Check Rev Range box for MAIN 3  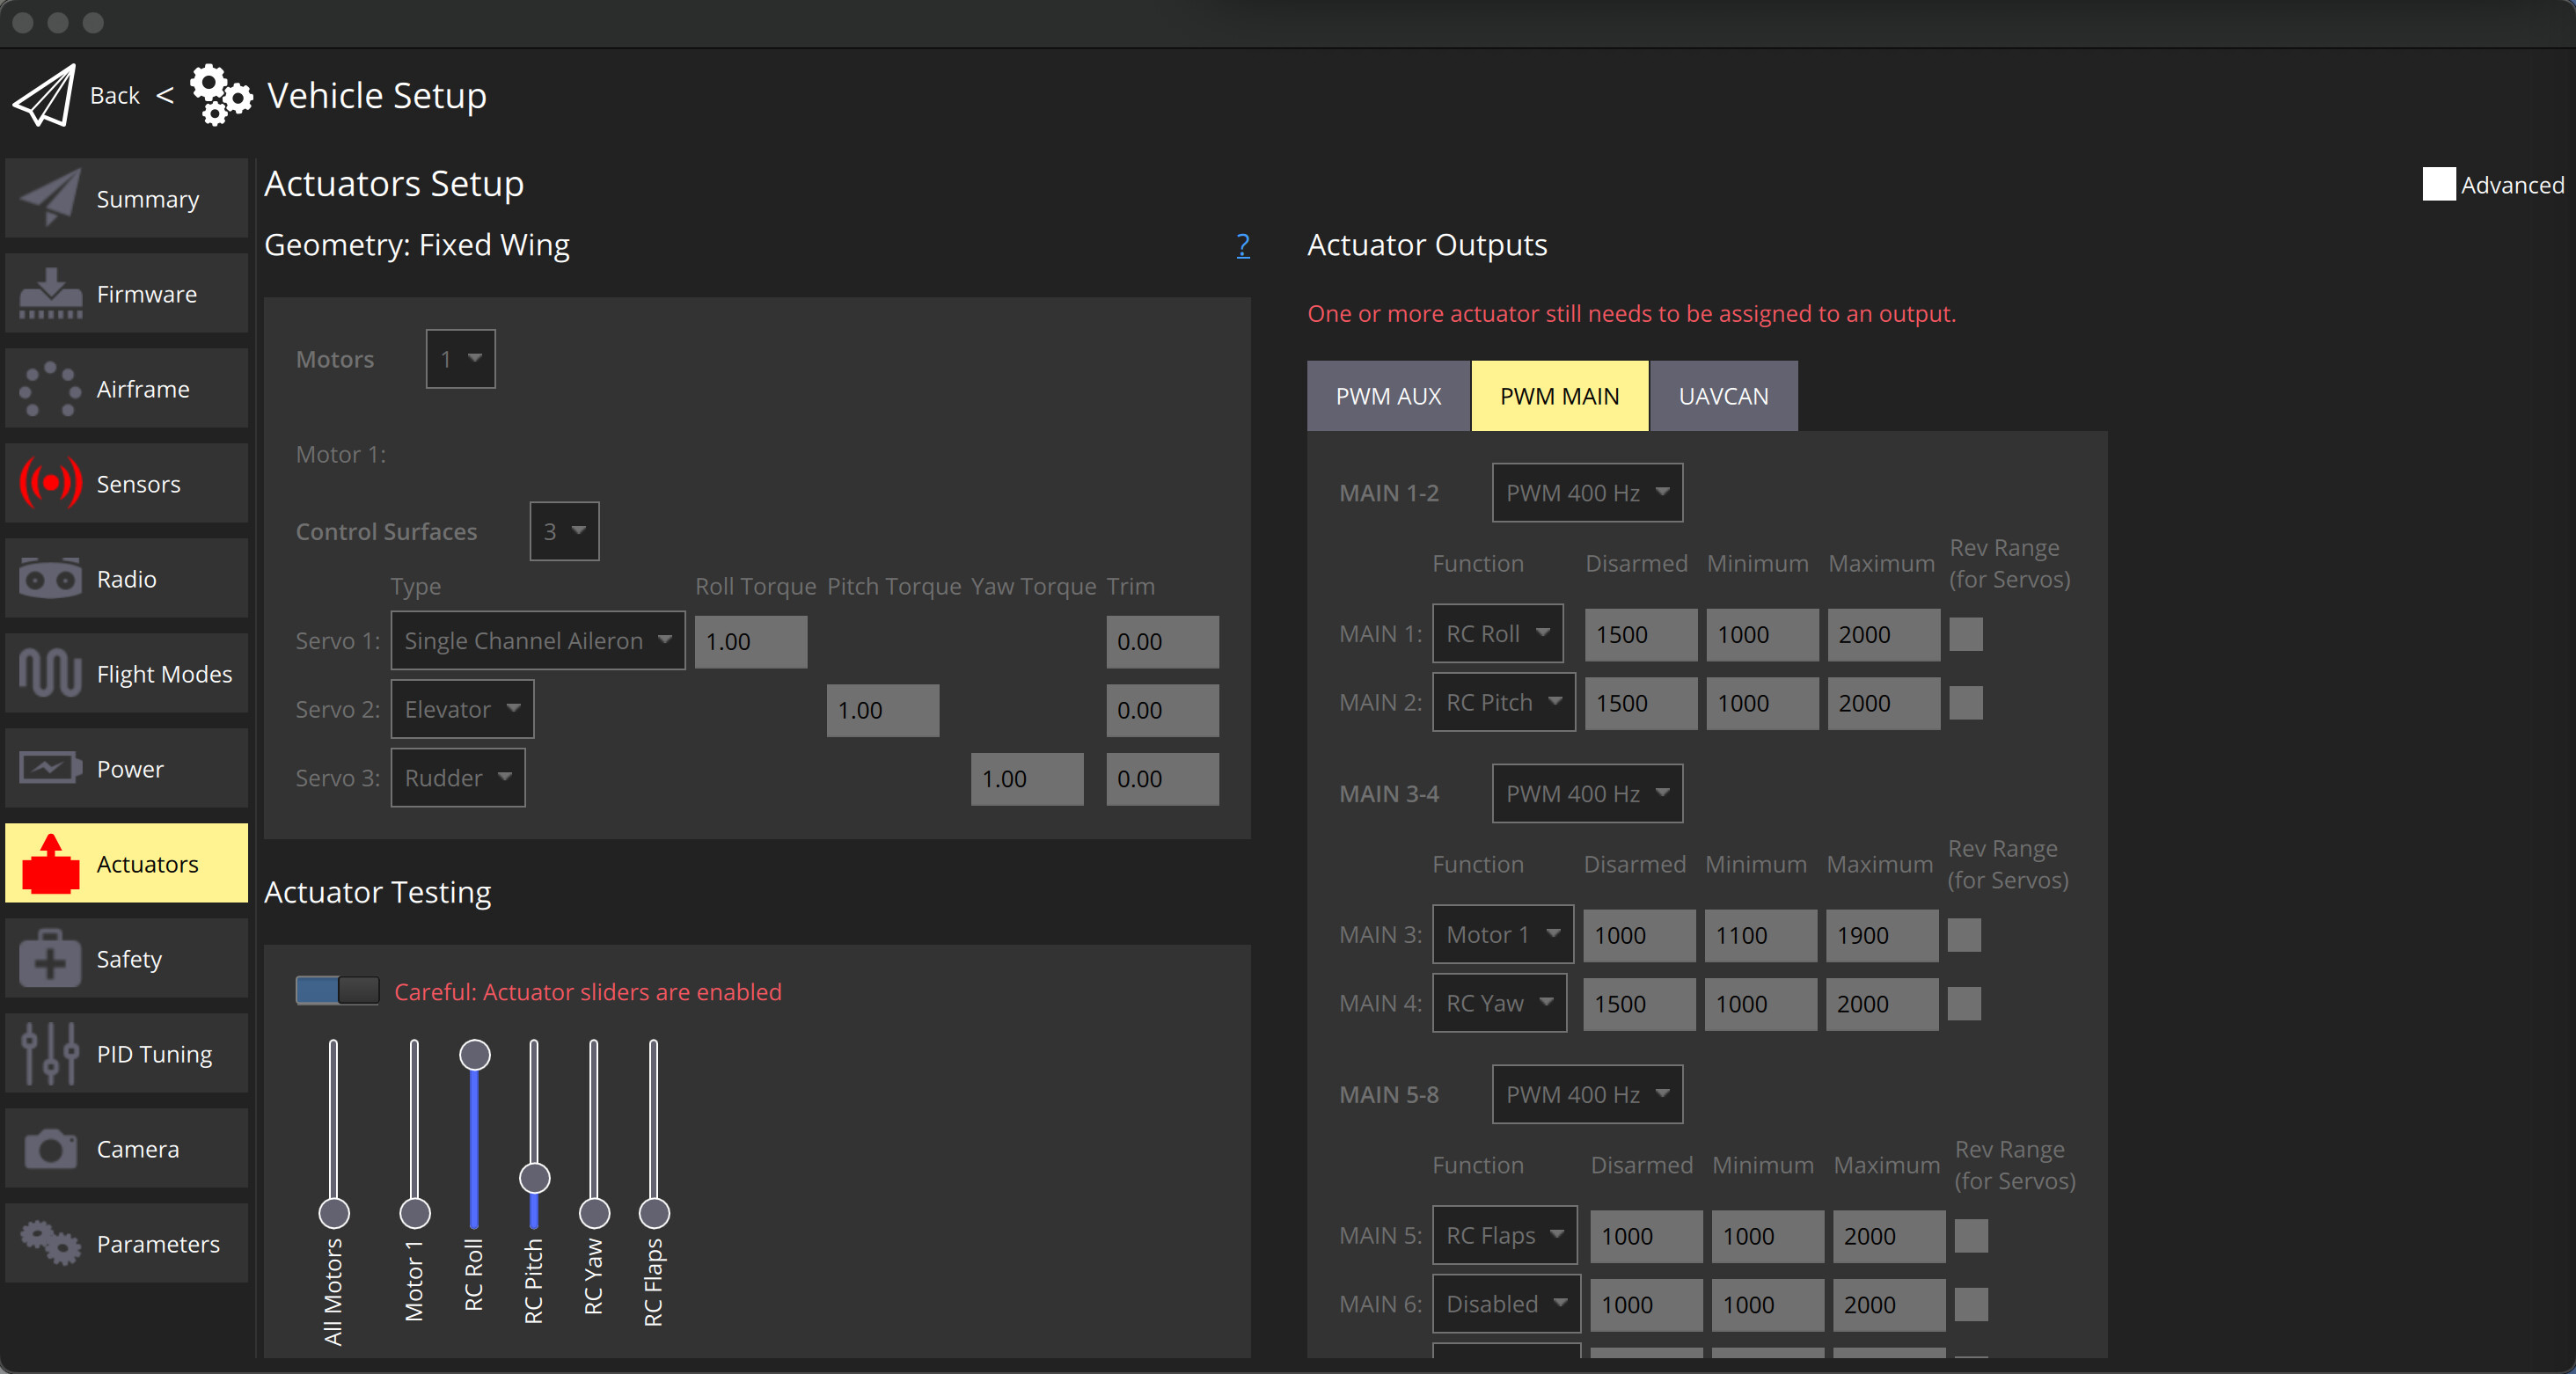pyautogui.click(x=1964, y=935)
